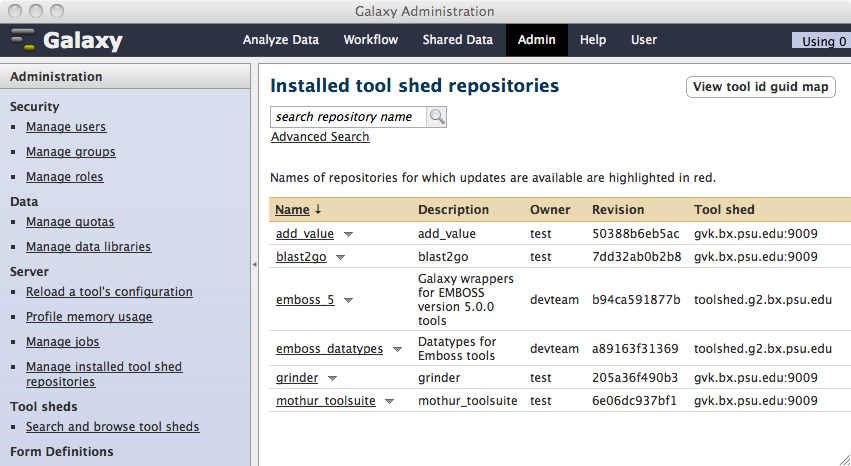Open the Analyze Data tab

pyautogui.click(x=281, y=40)
